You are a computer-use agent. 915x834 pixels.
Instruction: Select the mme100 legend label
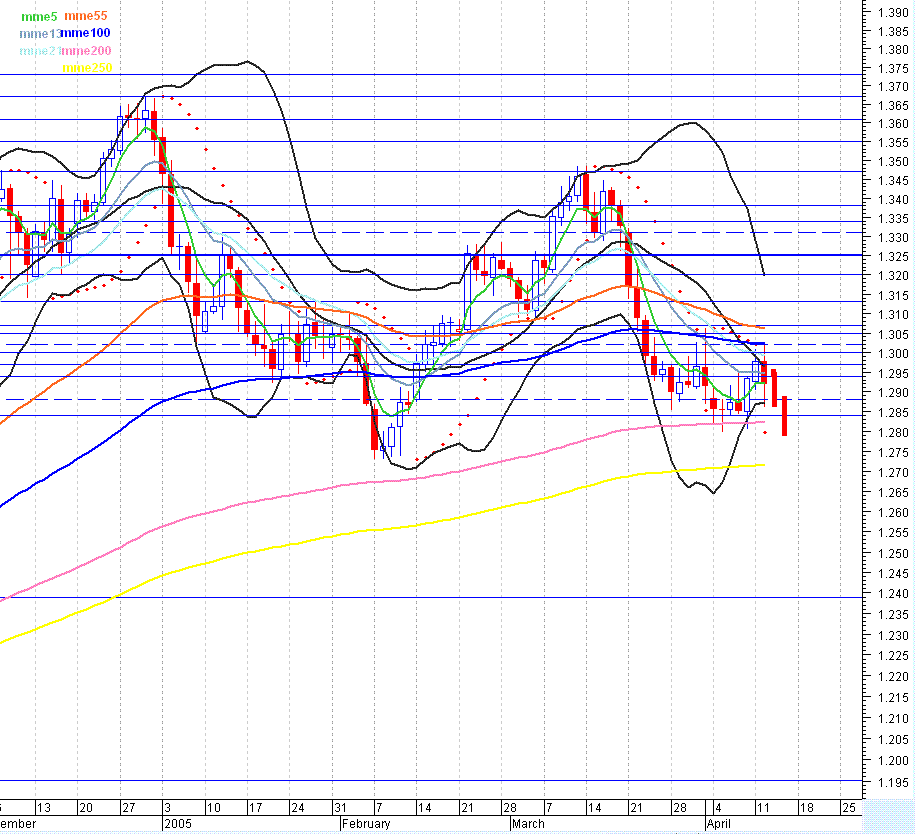tap(85, 33)
